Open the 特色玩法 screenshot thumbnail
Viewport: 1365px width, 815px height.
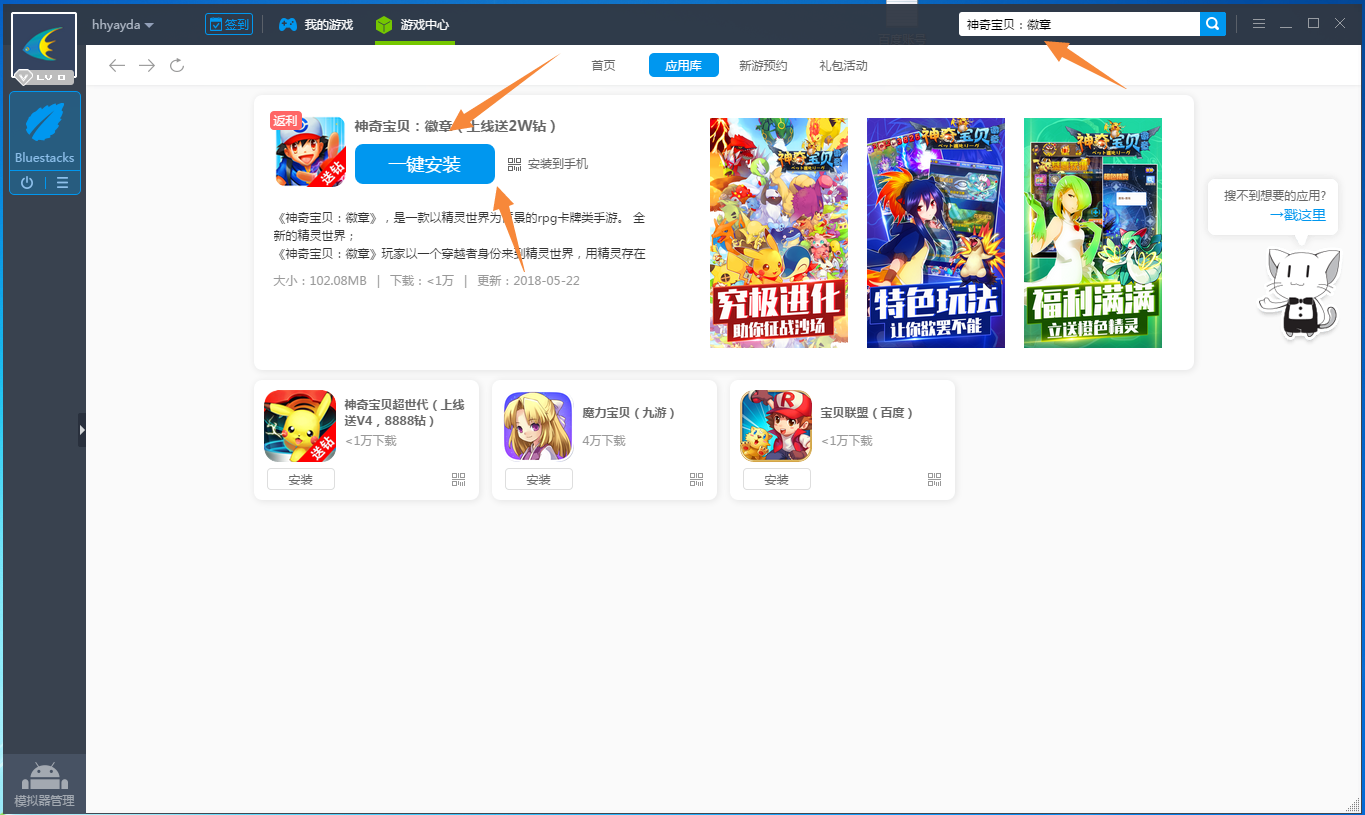tap(936, 233)
